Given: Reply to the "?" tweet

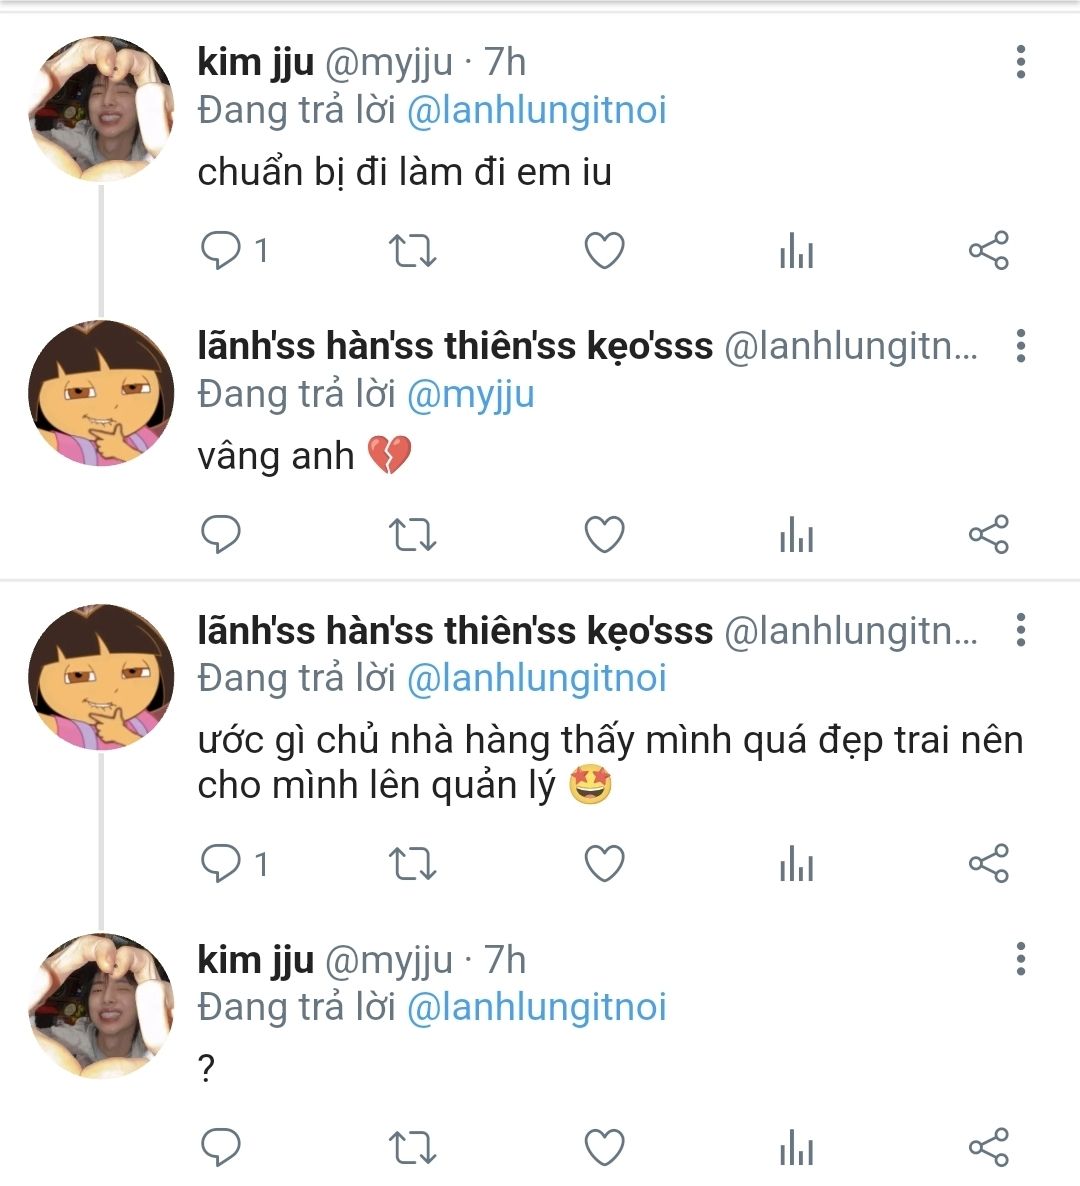Looking at the screenshot, I should [x=221, y=1147].
